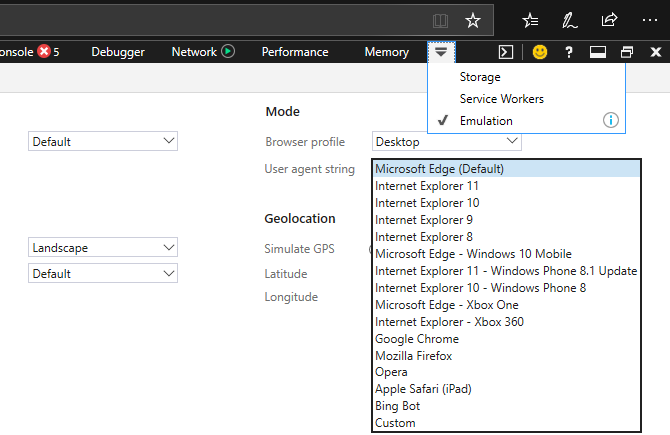Open the browser Settings and more menu

point(650,20)
